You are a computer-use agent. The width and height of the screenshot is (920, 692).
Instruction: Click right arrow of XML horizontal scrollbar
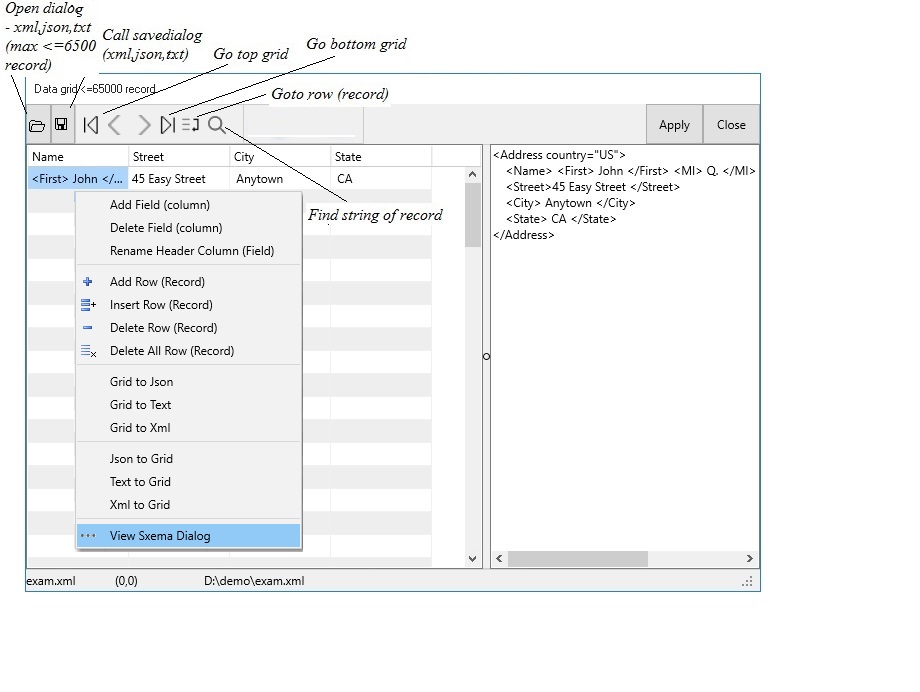(x=750, y=559)
